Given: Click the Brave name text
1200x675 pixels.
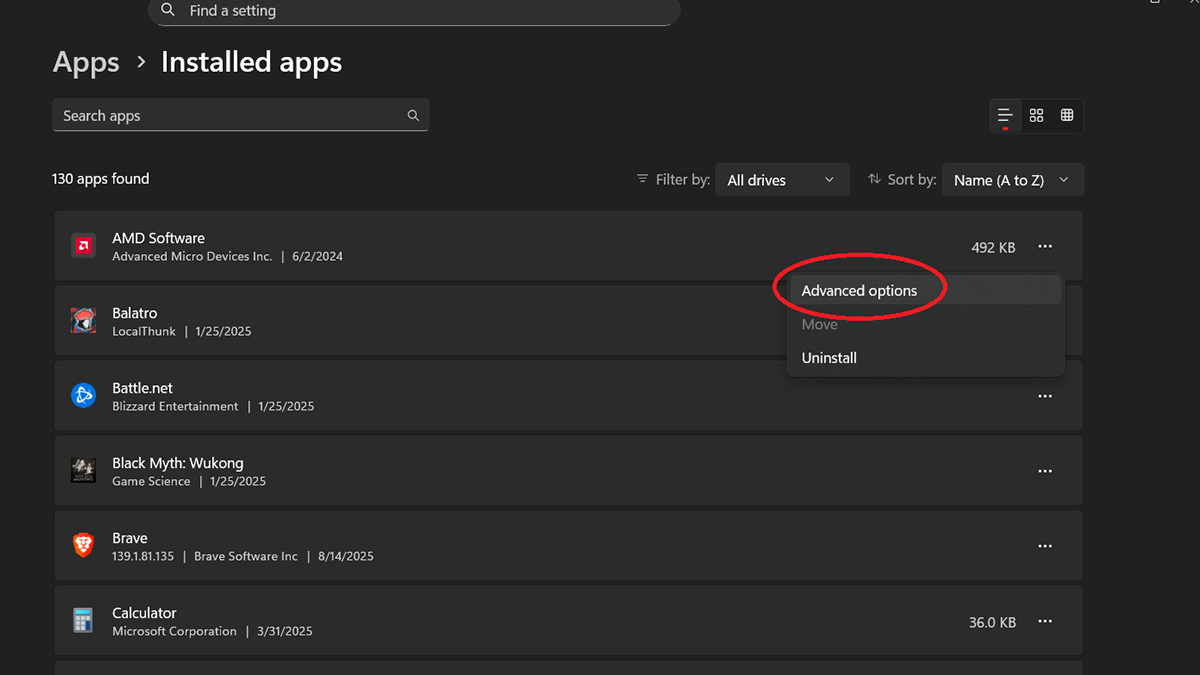Looking at the screenshot, I should (130, 538).
